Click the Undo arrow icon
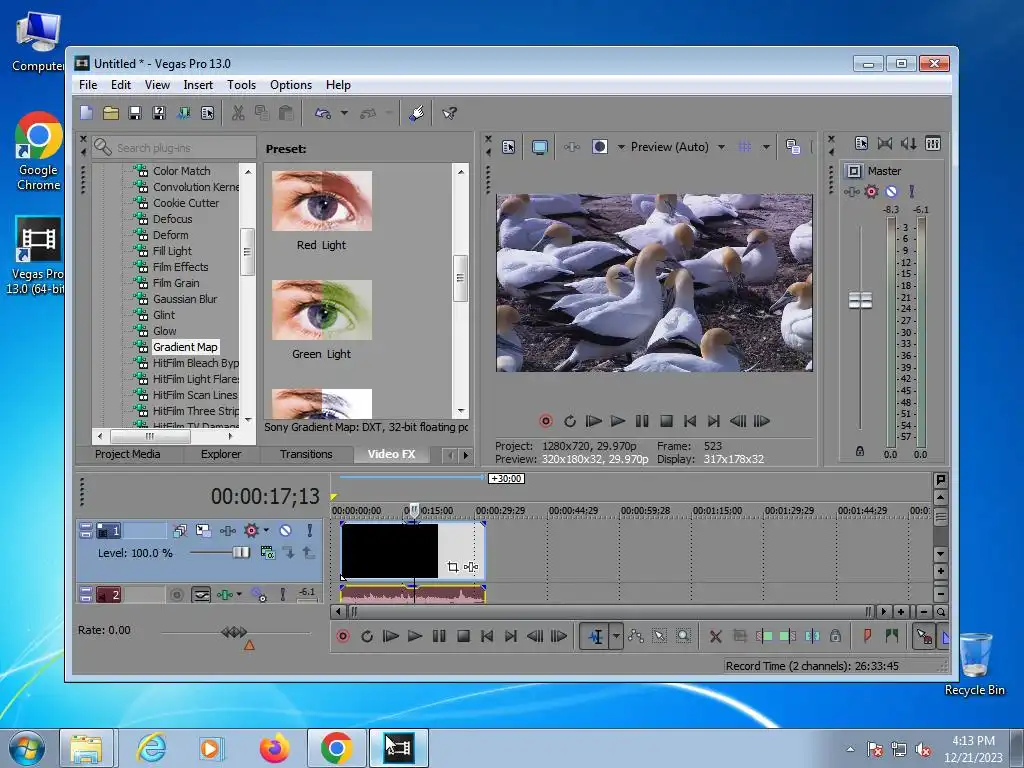 tap(323, 113)
